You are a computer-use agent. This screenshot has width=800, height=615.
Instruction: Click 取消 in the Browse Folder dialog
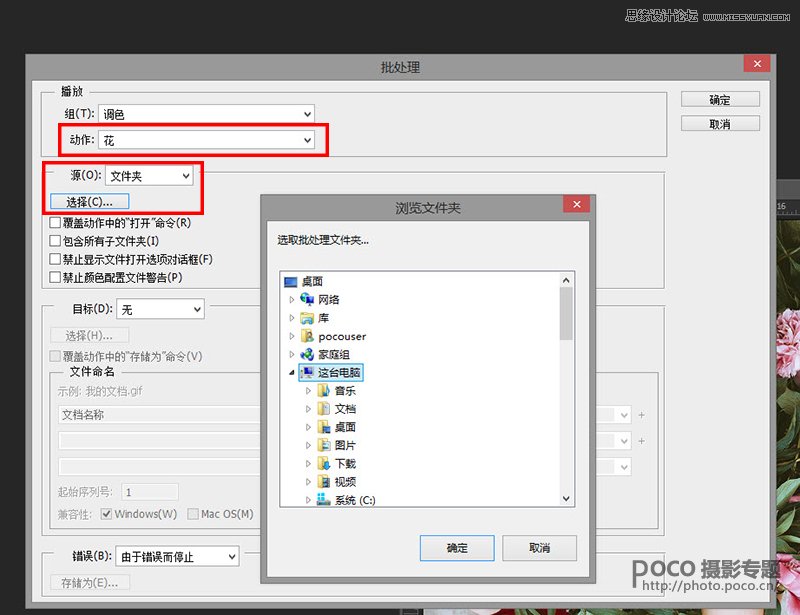click(539, 548)
